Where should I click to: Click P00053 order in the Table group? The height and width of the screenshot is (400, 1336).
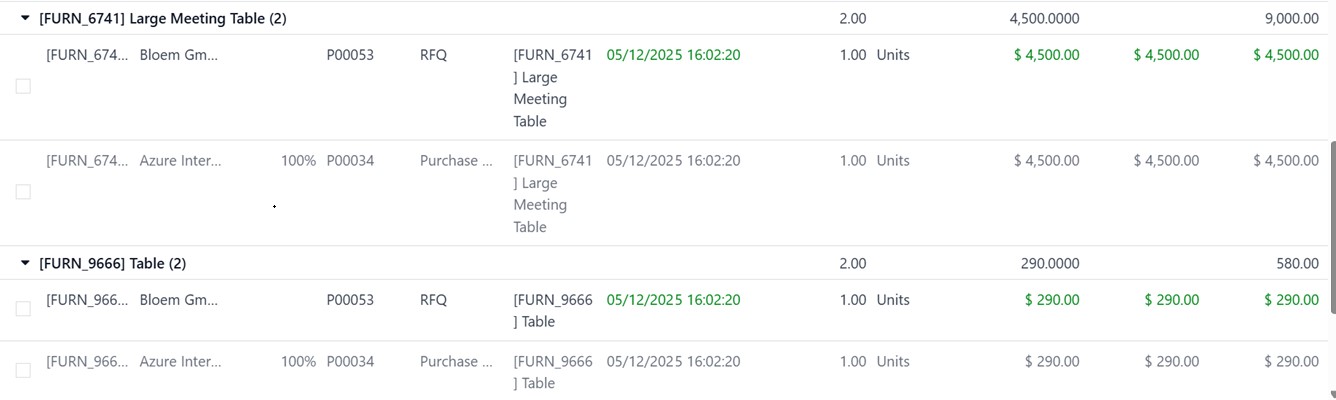pos(350,300)
